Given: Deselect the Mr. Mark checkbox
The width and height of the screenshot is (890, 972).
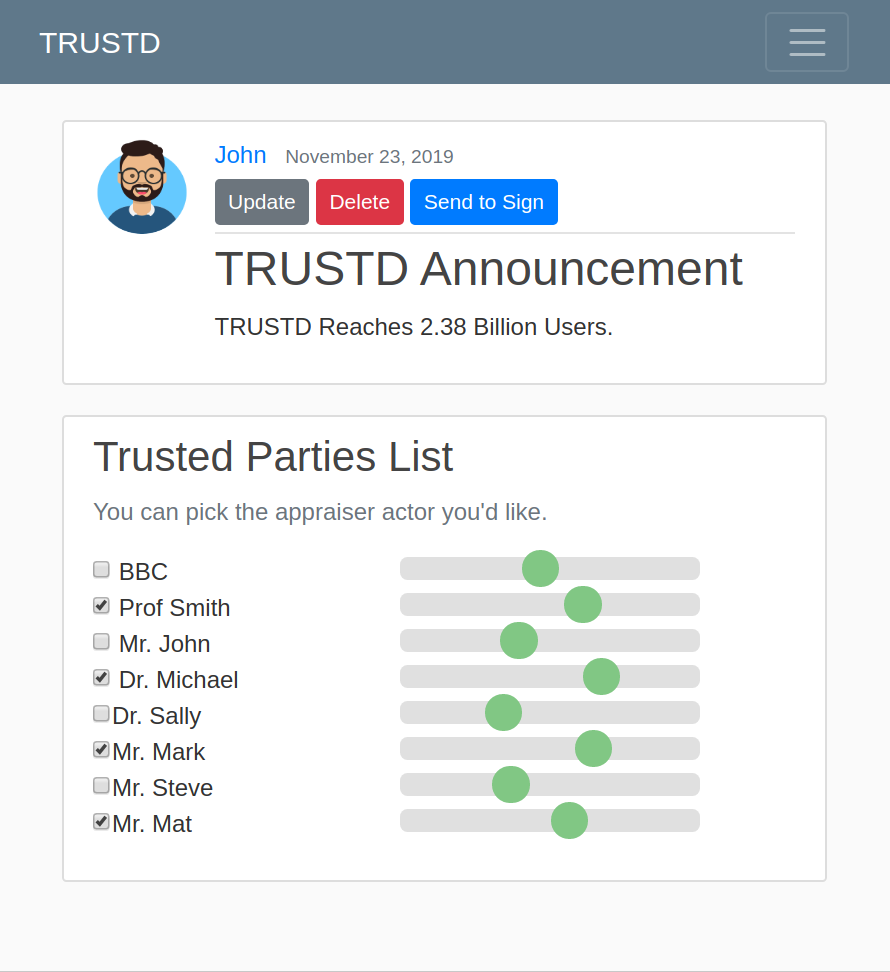Looking at the screenshot, I should [x=101, y=749].
